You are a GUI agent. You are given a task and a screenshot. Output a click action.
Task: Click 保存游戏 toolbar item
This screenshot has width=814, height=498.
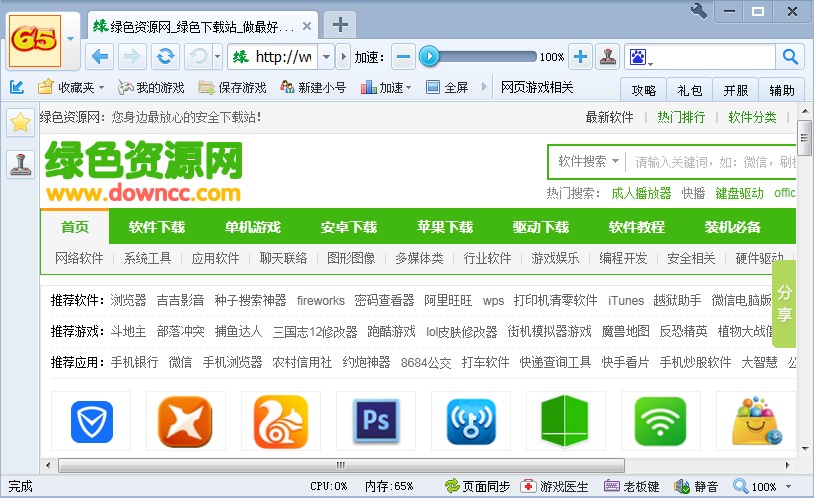(x=233, y=87)
